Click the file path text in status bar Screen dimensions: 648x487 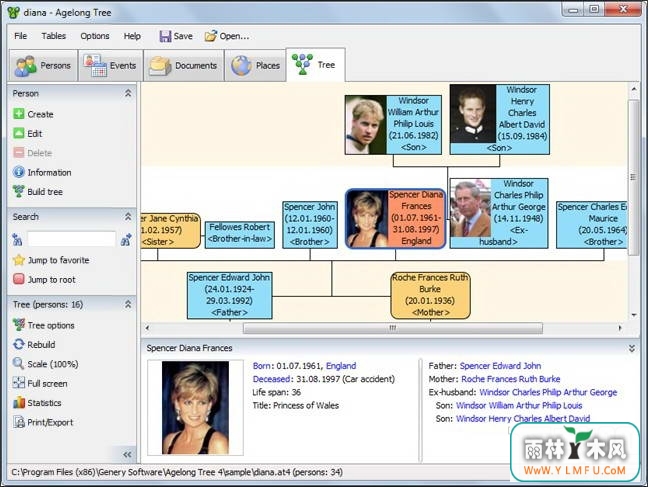[176, 472]
